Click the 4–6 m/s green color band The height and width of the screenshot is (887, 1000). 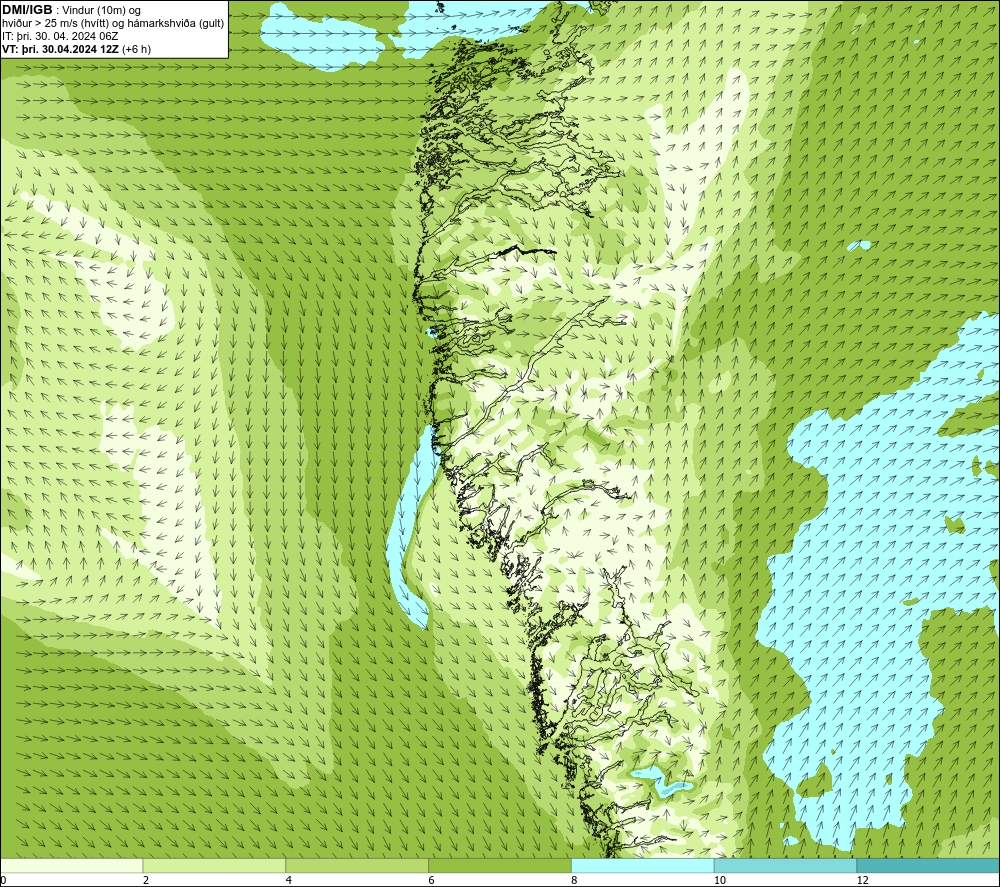[x=357, y=865]
